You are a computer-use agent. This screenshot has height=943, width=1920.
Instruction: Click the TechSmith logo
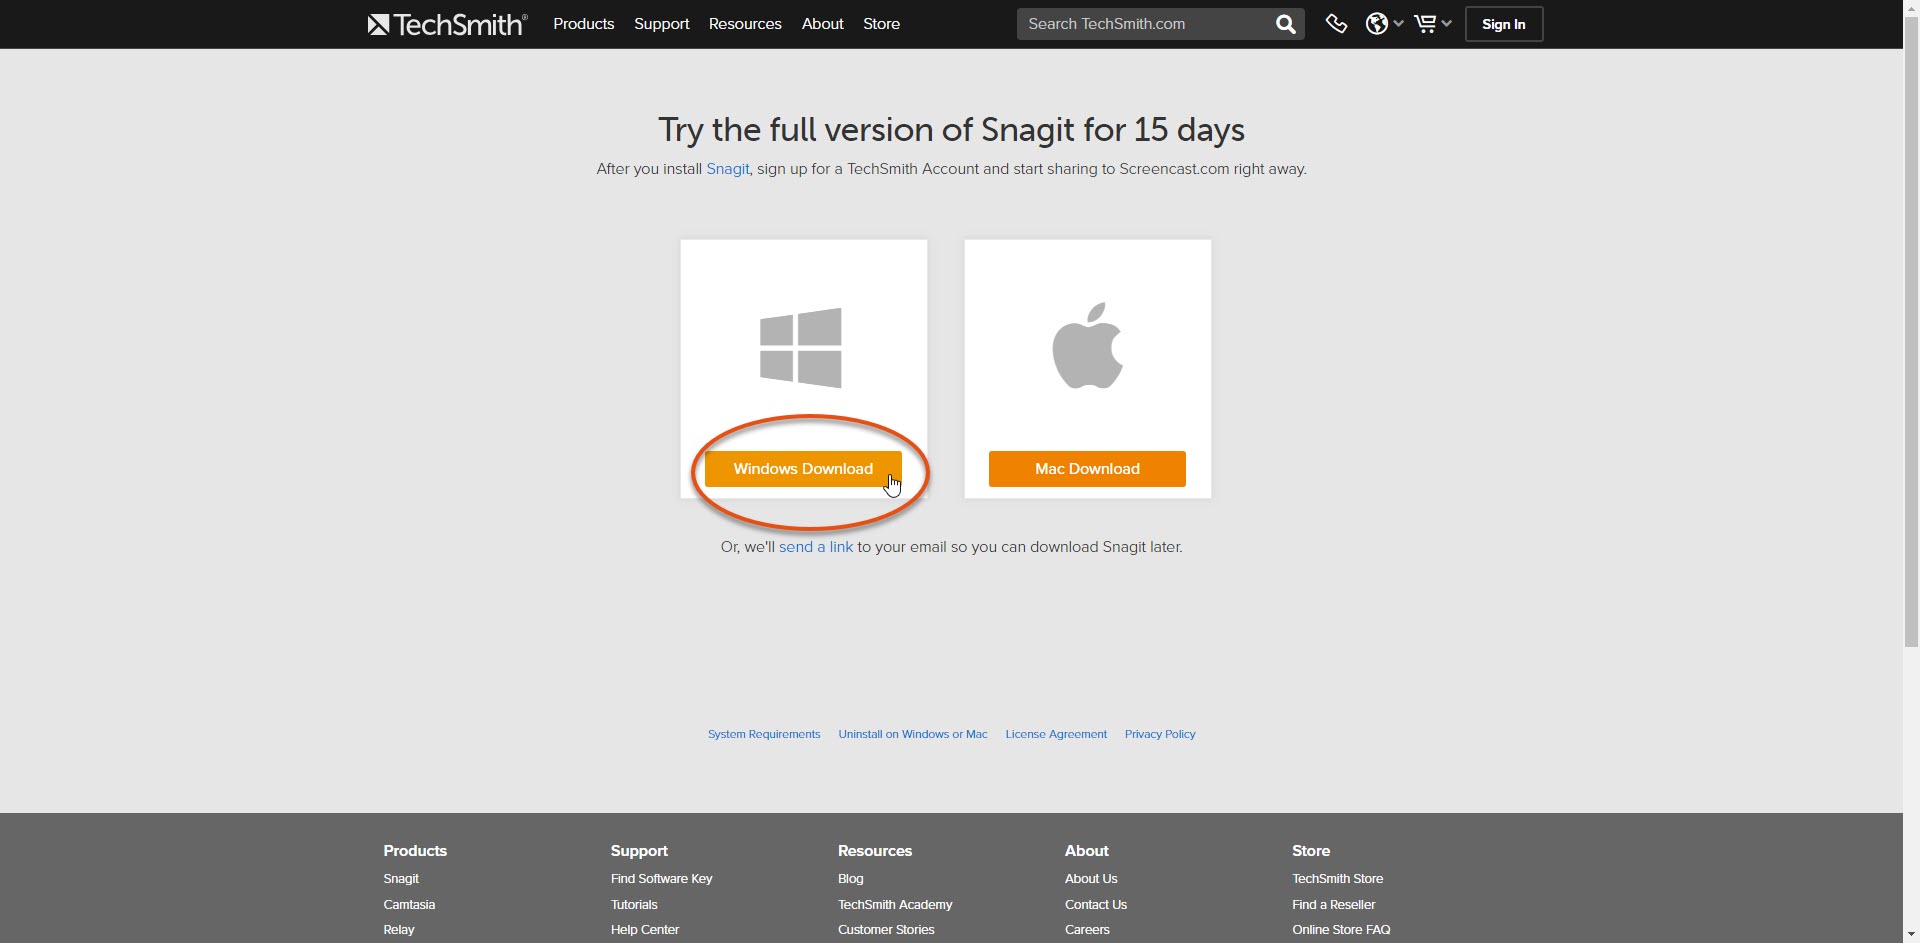pyautogui.click(x=447, y=24)
